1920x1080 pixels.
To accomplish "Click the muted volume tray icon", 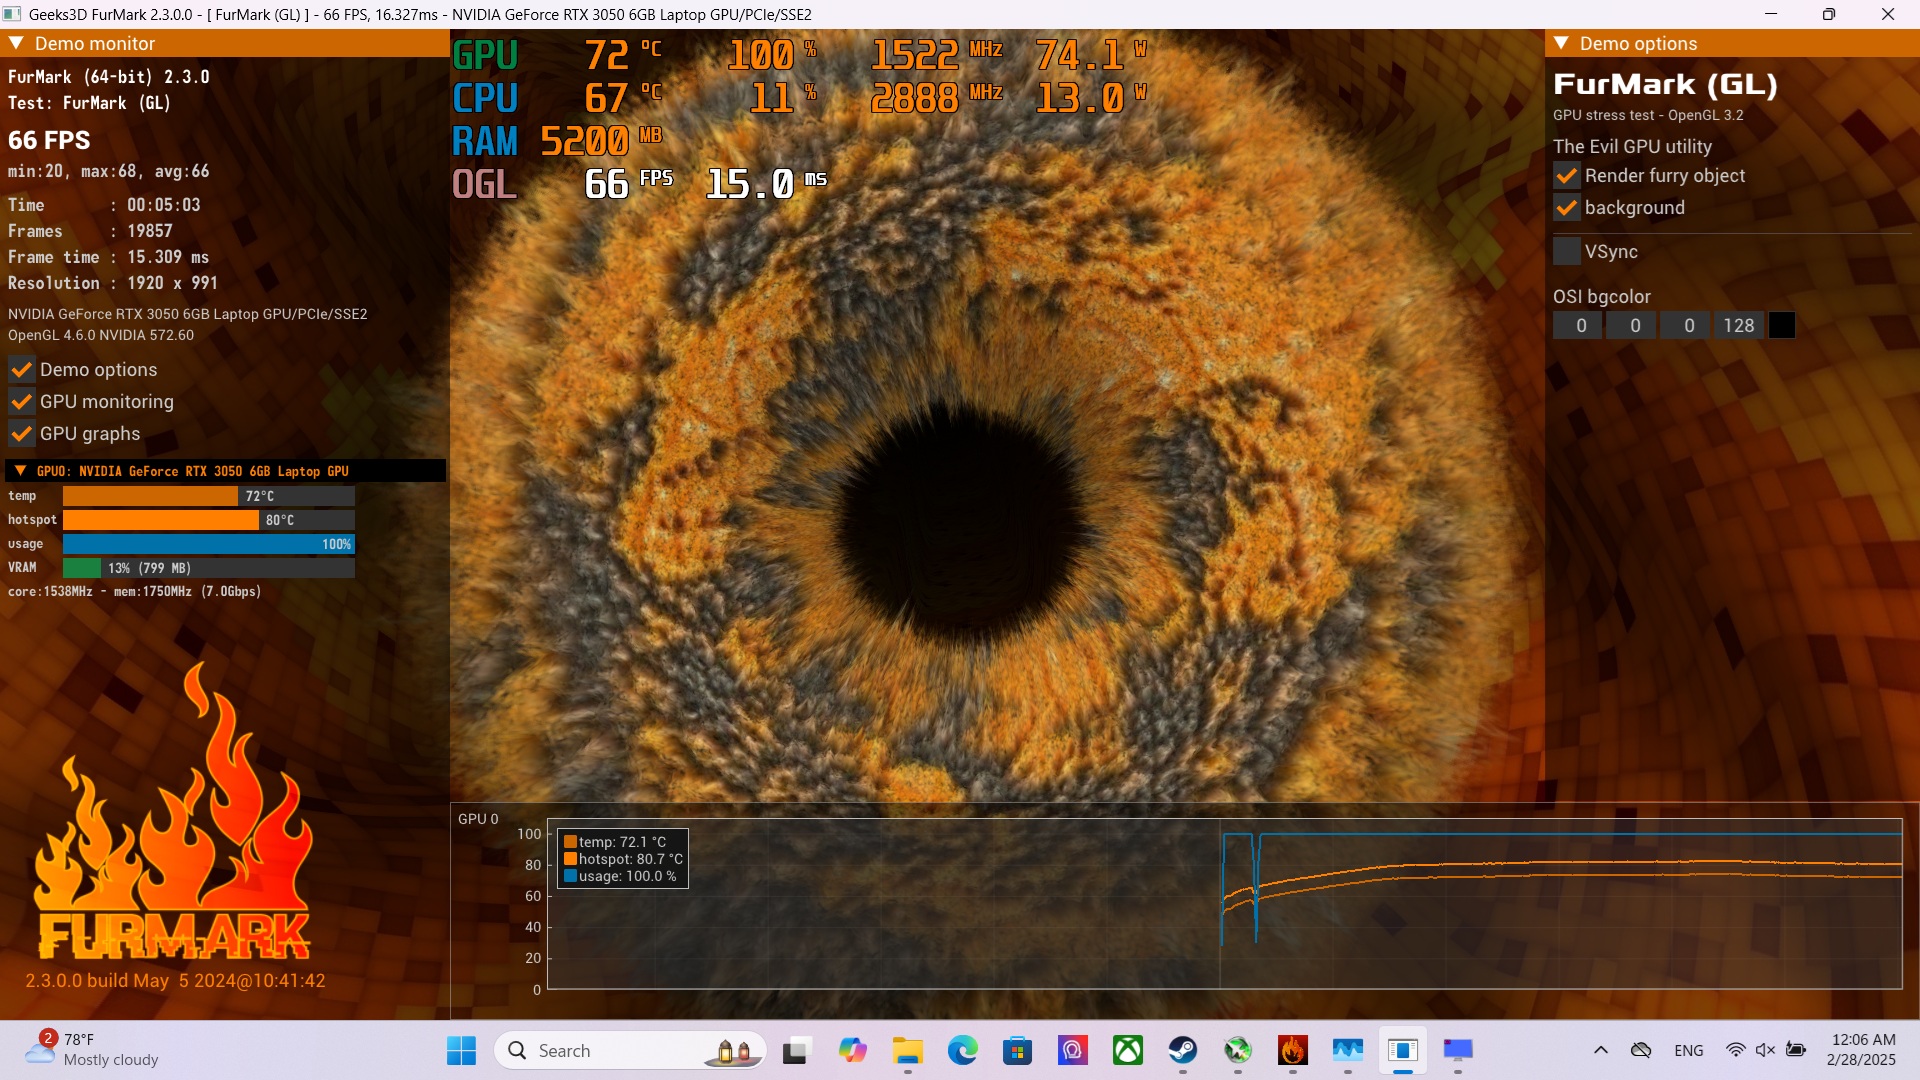I will tap(1766, 1050).
